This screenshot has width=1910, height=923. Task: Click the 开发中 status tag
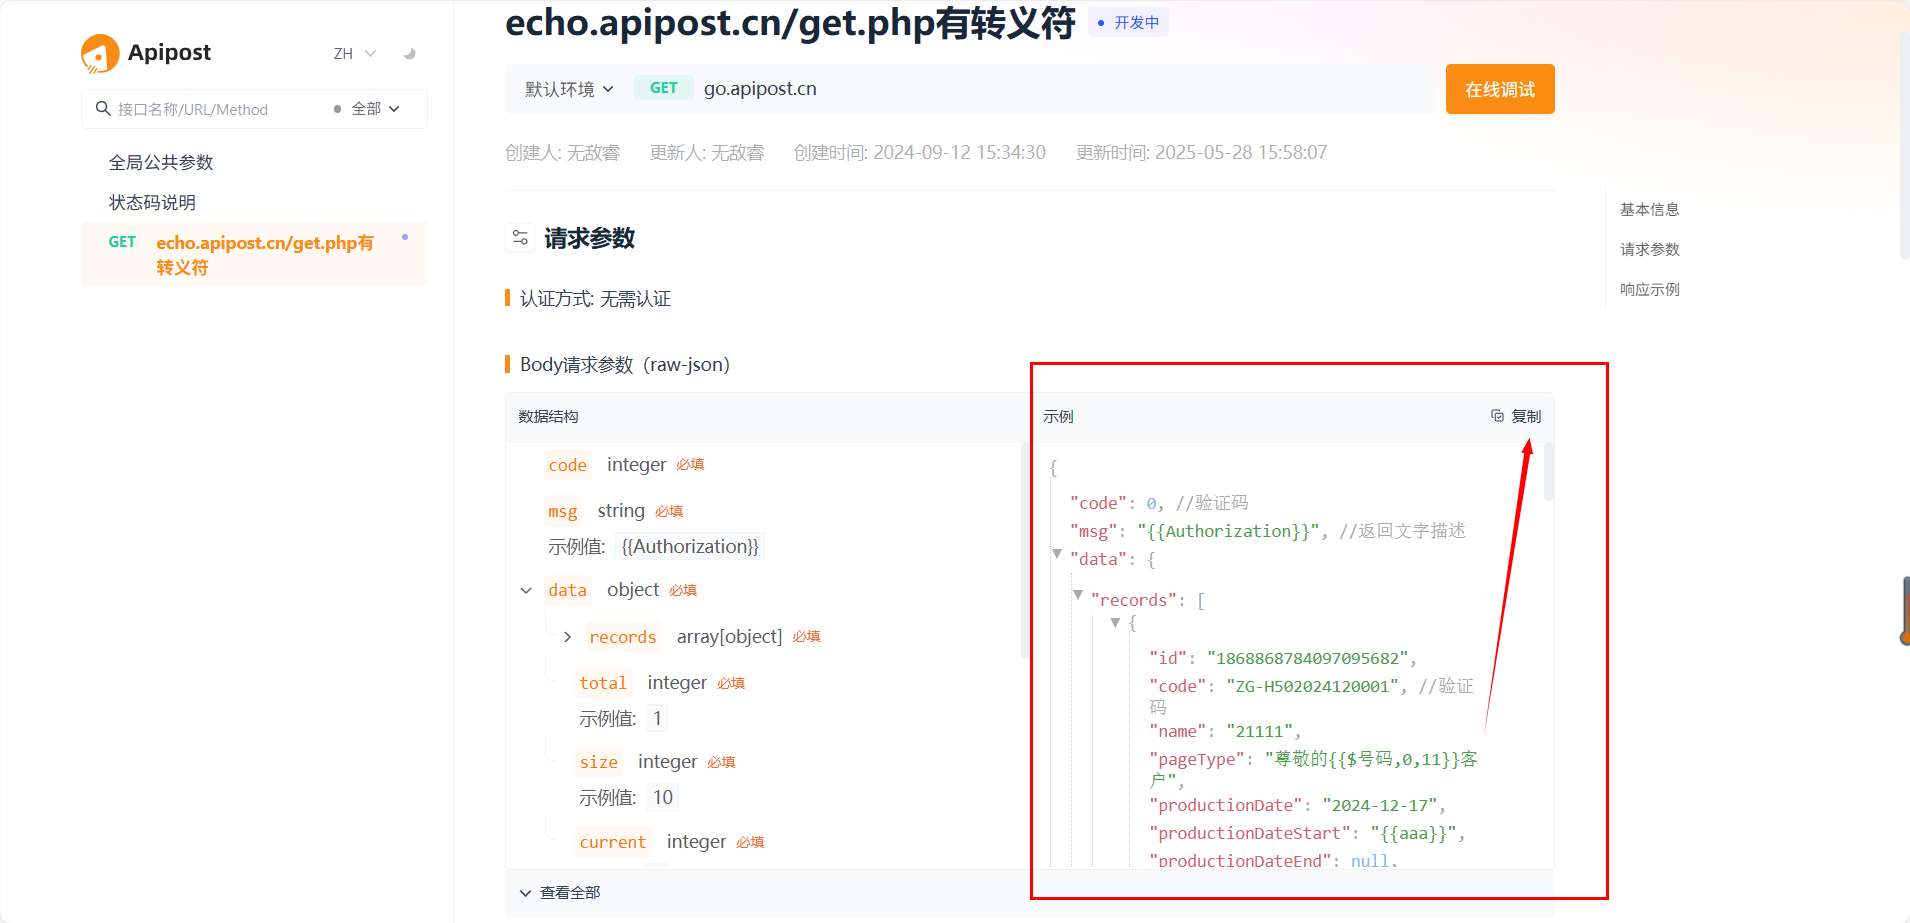click(1128, 22)
